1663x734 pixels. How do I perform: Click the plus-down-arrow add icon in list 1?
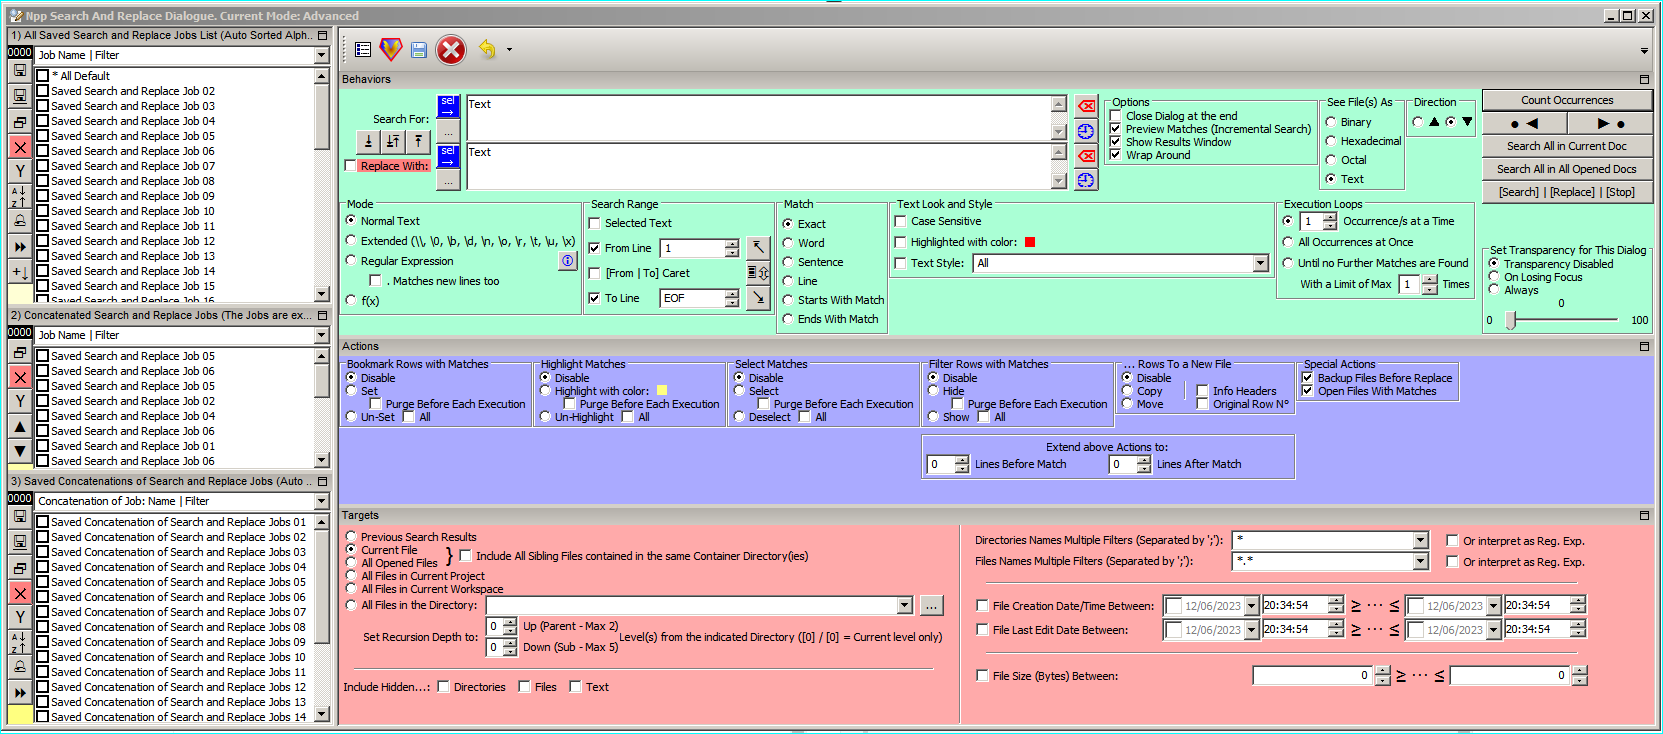(20, 271)
